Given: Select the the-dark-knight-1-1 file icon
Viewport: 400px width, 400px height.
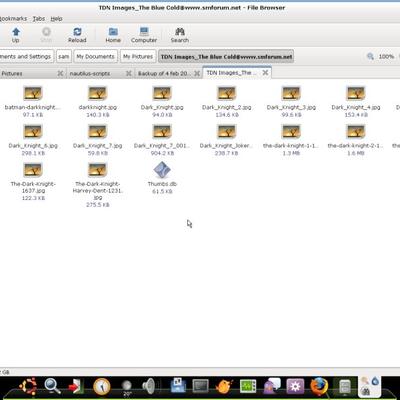Looking at the screenshot, I should 291,132.
